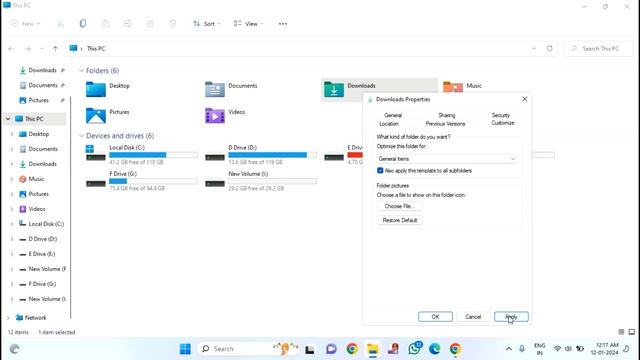Select the Customize tab
Screen dimensions: 640x360
pos(503,123)
